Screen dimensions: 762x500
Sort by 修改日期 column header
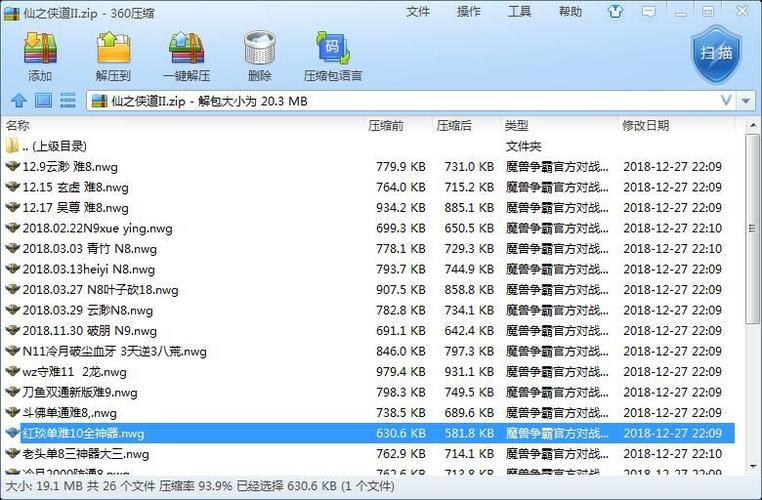[x=645, y=125]
